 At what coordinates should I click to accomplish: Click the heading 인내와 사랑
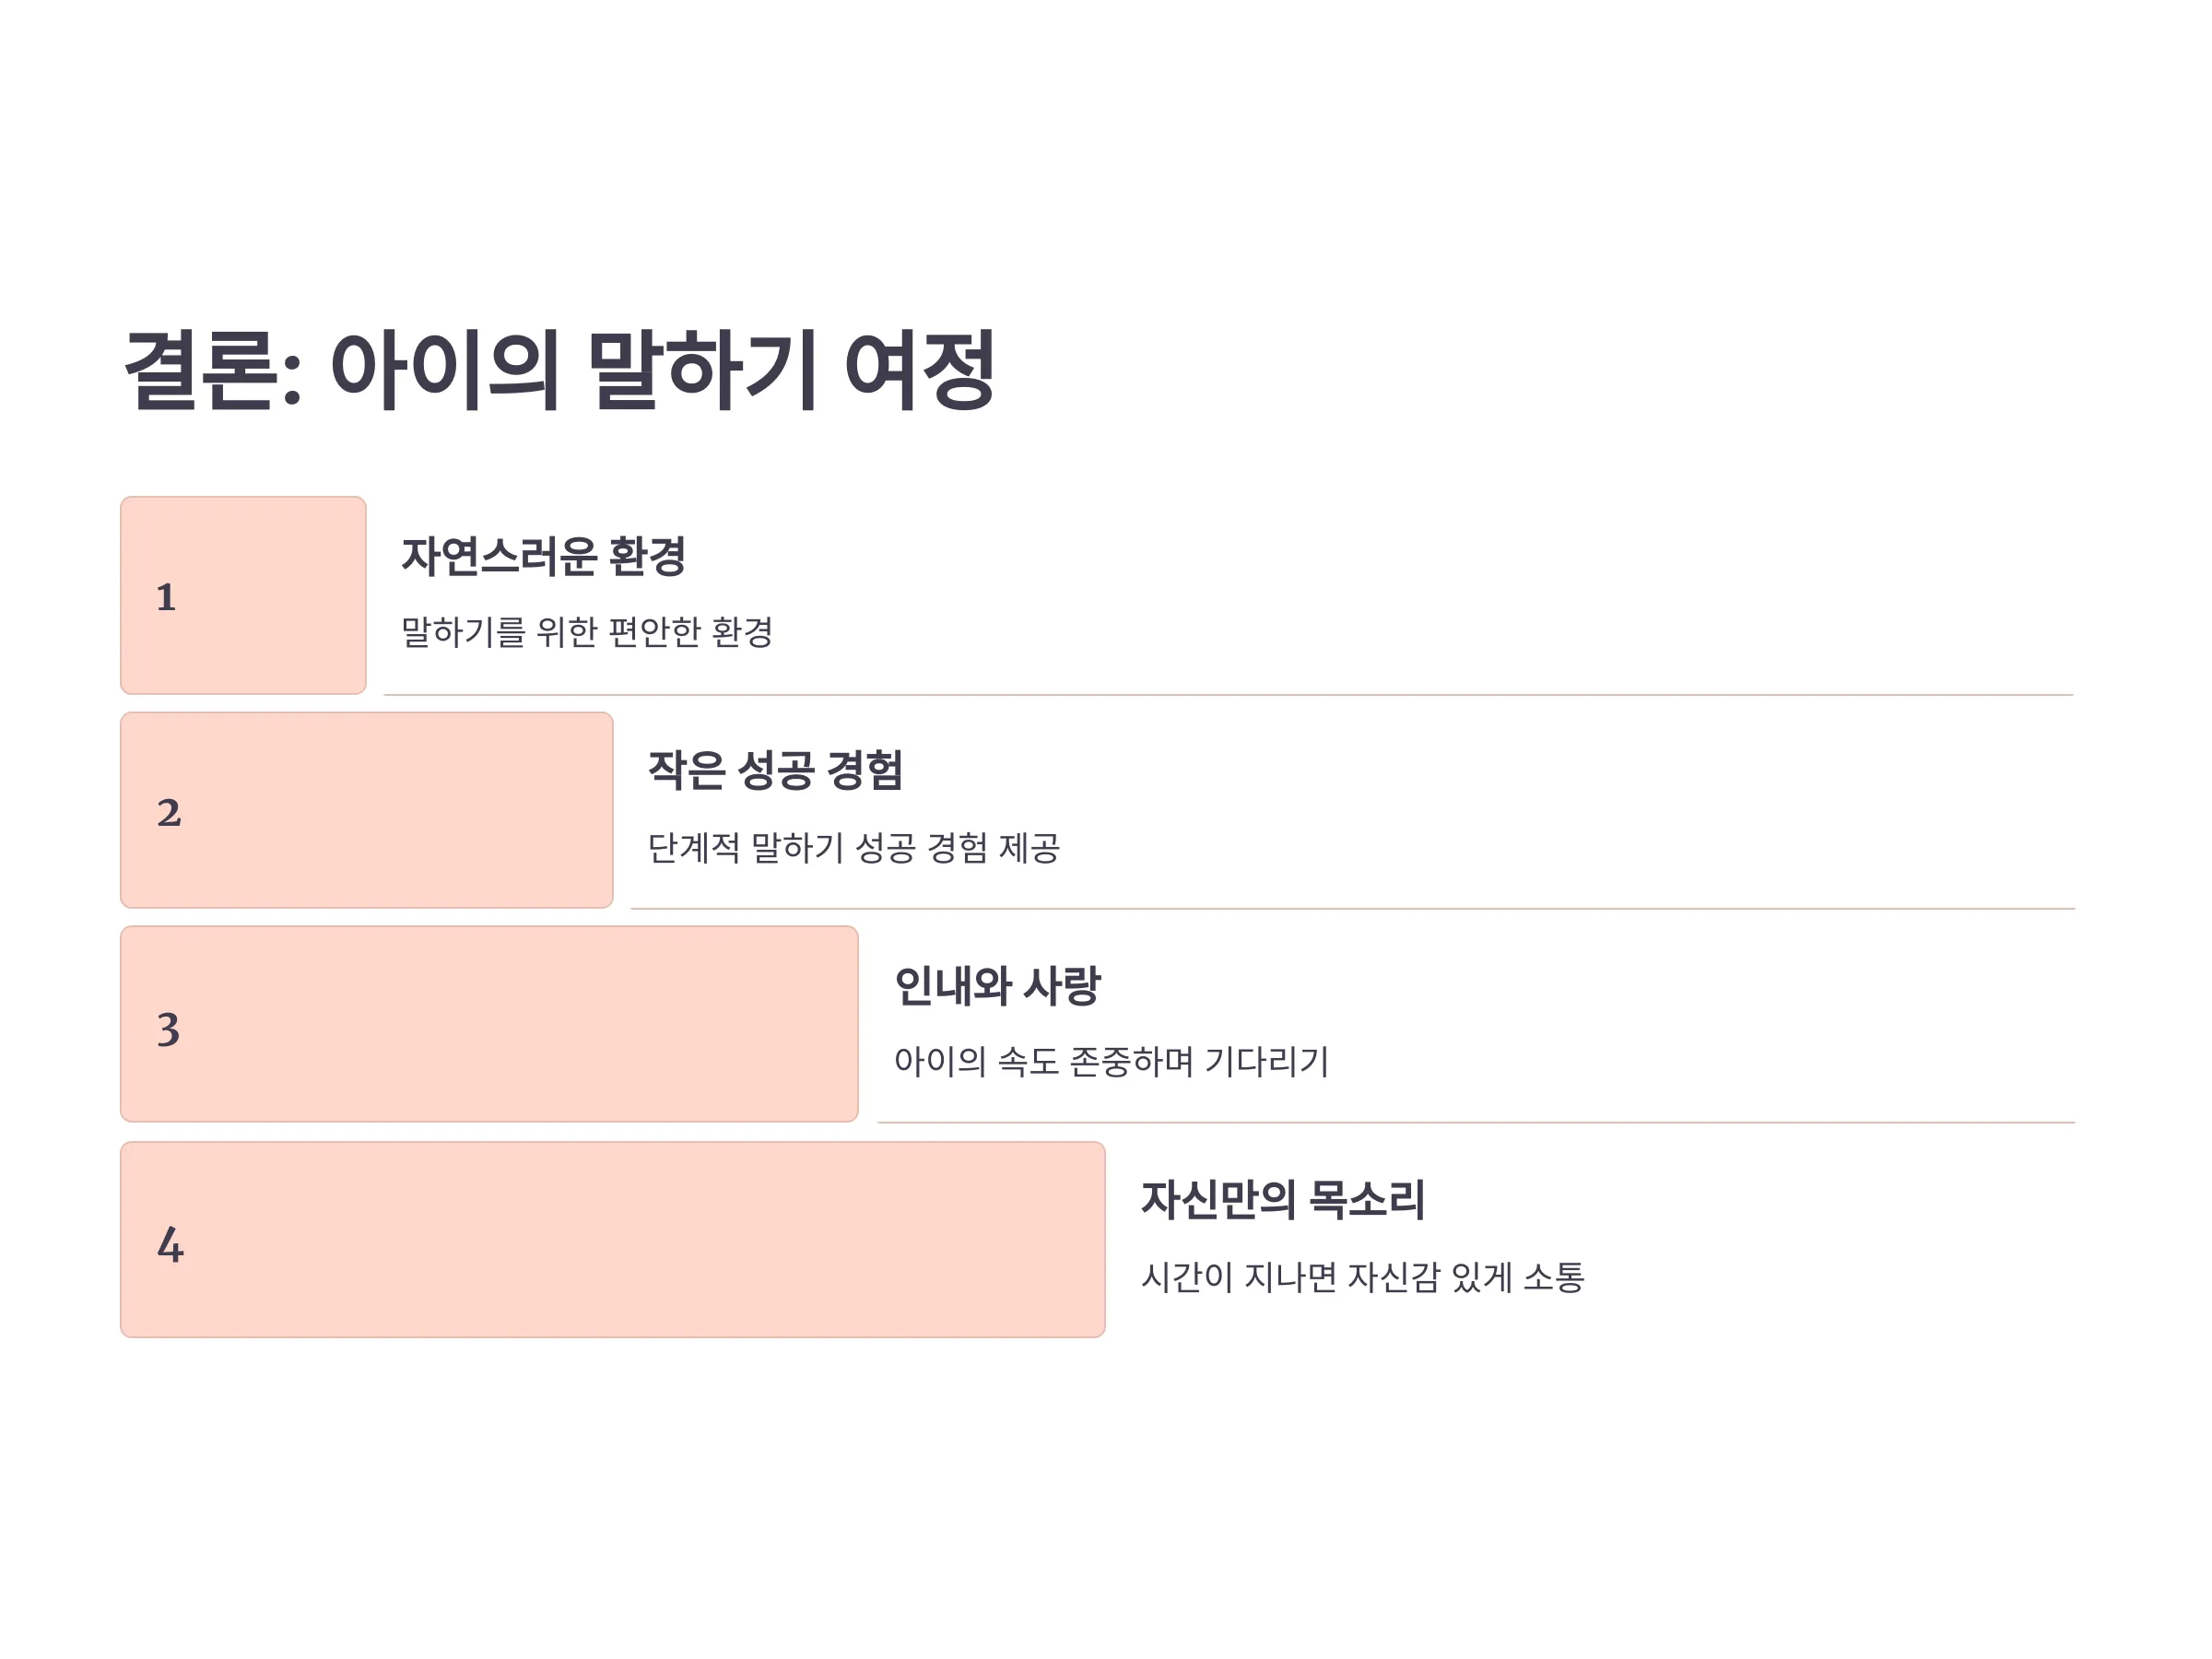click(x=997, y=986)
